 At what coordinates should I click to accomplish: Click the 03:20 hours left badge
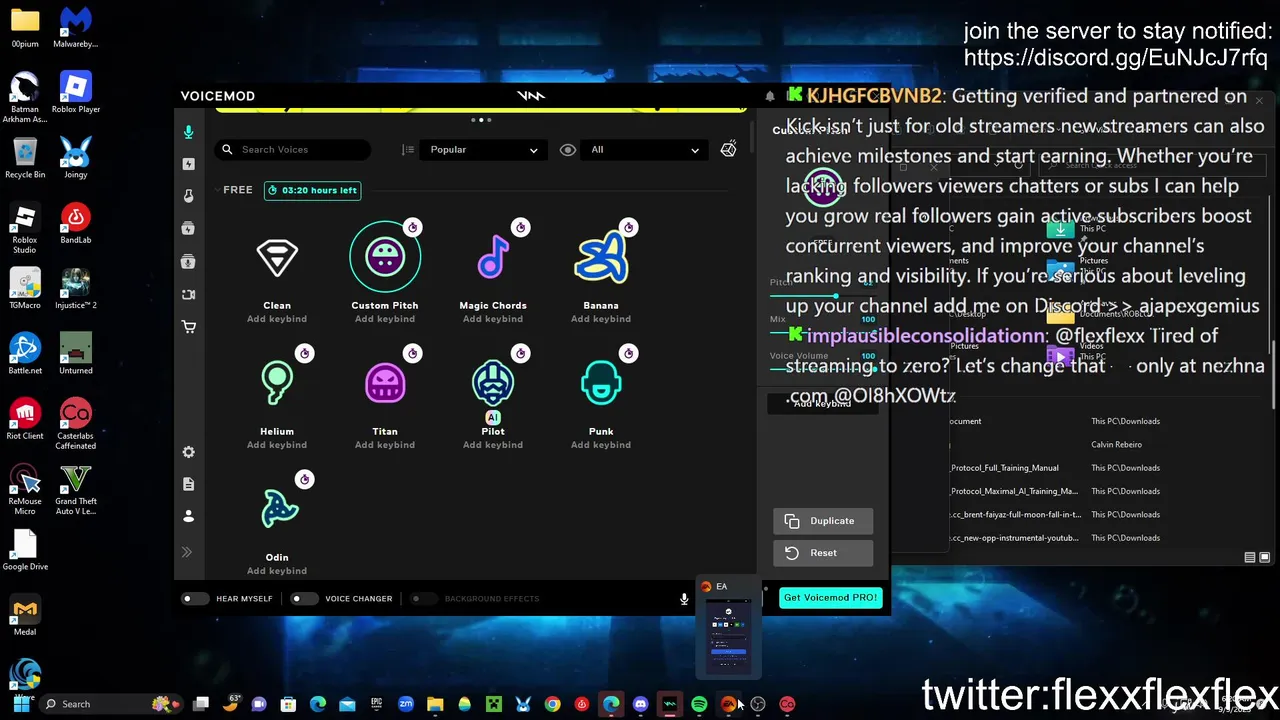click(312, 190)
